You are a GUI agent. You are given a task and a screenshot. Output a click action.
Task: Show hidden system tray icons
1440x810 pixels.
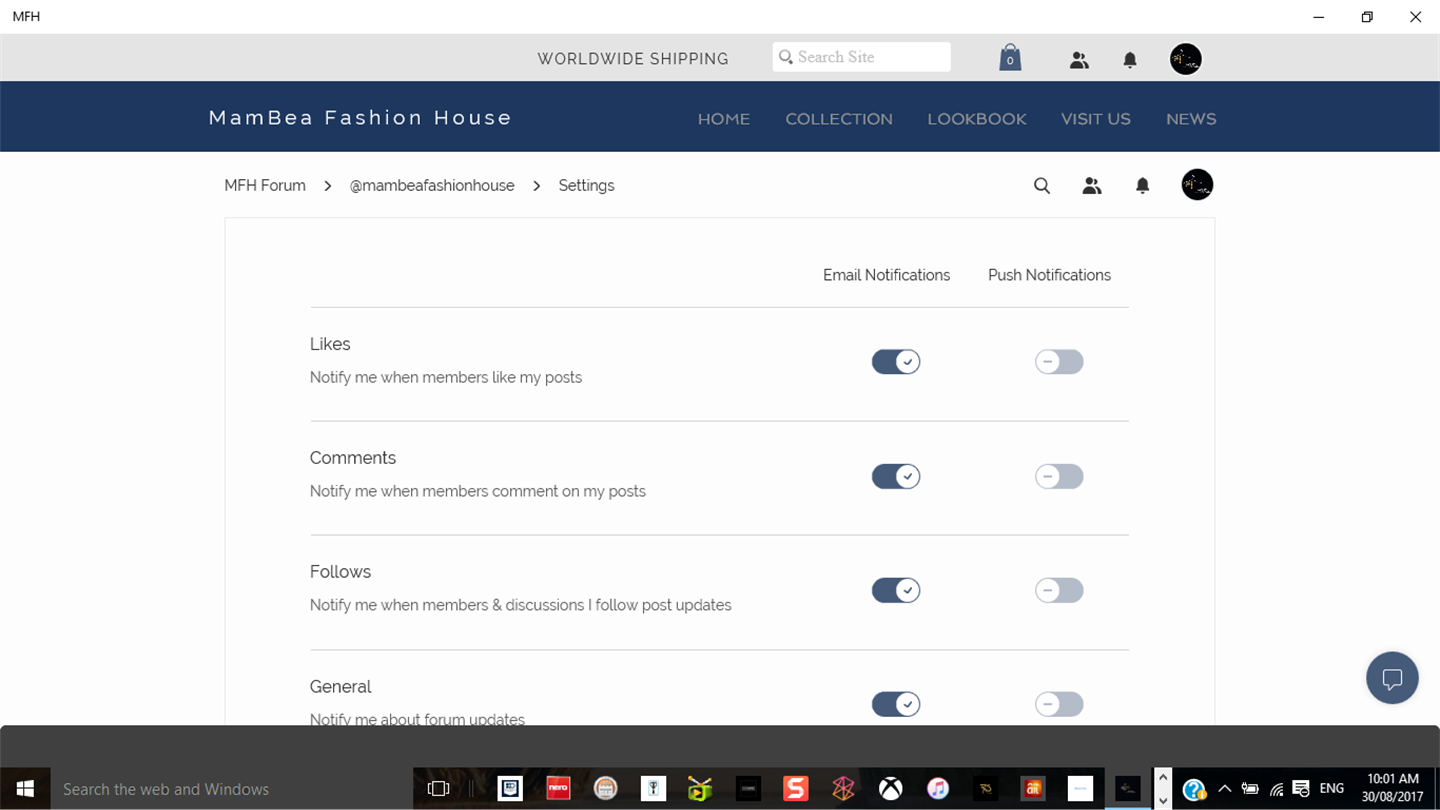coord(1224,789)
